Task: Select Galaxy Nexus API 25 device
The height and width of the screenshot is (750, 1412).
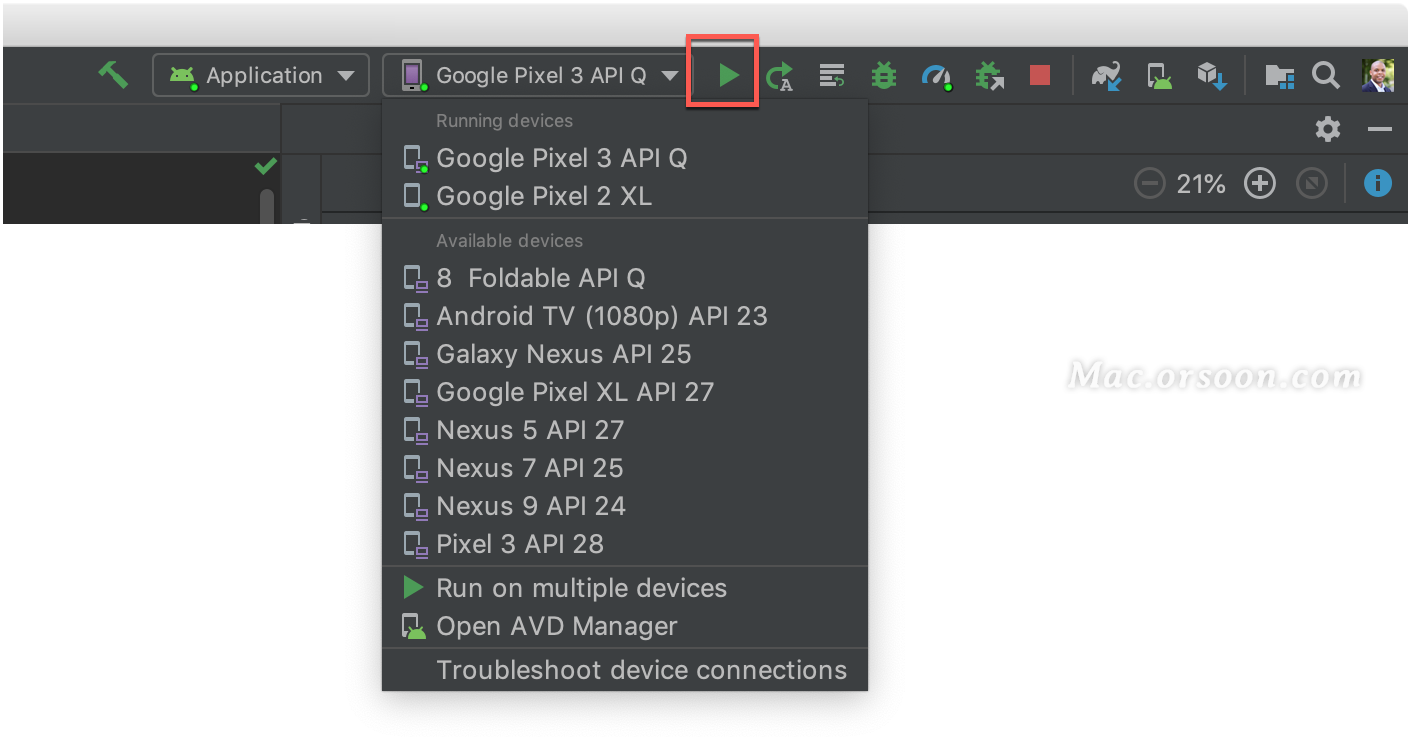Action: click(625, 354)
